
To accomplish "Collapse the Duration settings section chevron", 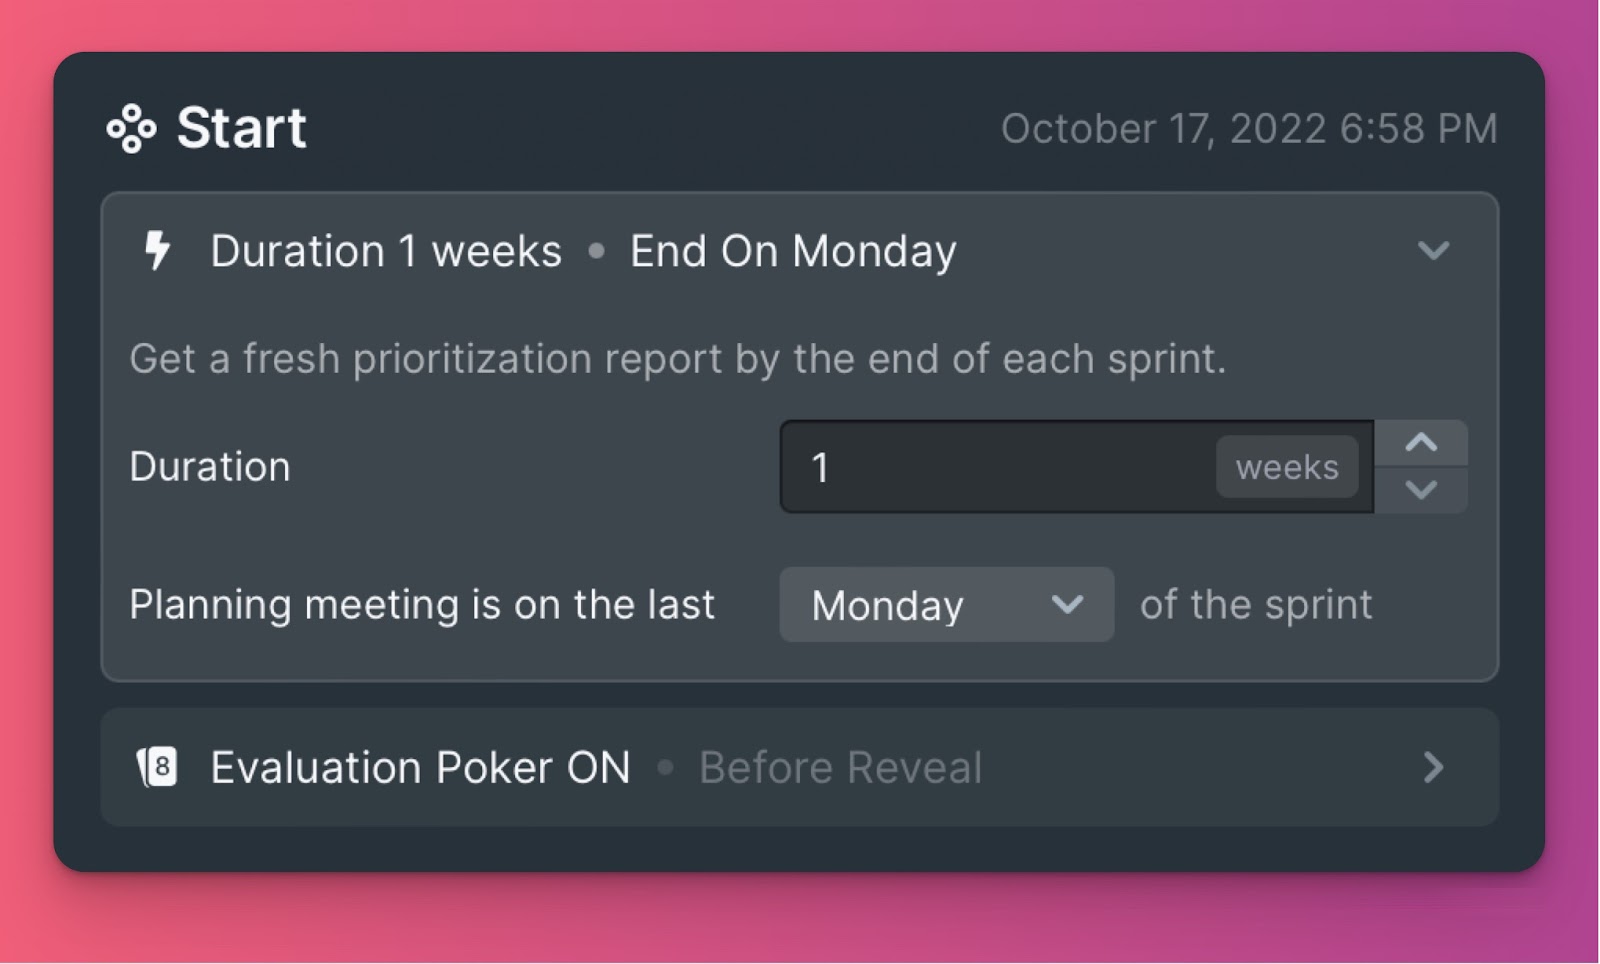I will [1433, 250].
